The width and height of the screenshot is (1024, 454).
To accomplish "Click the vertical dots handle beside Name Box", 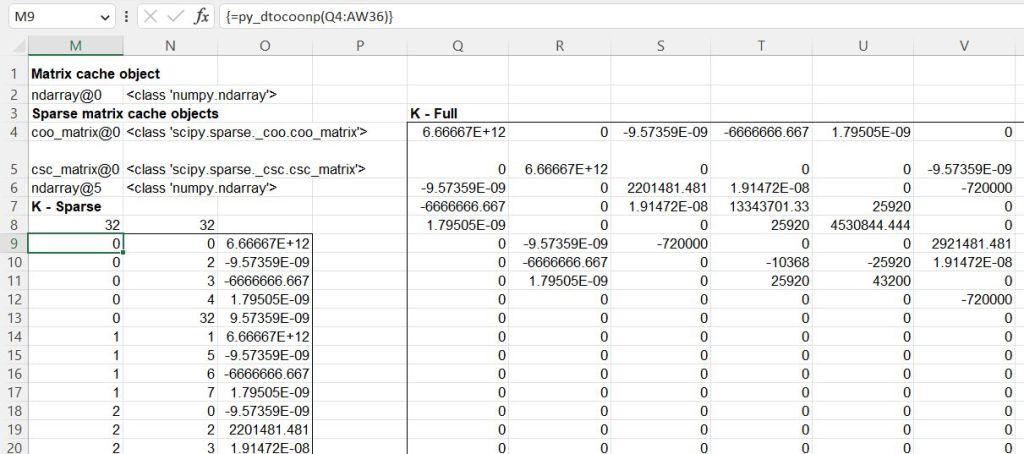I will coord(126,17).
